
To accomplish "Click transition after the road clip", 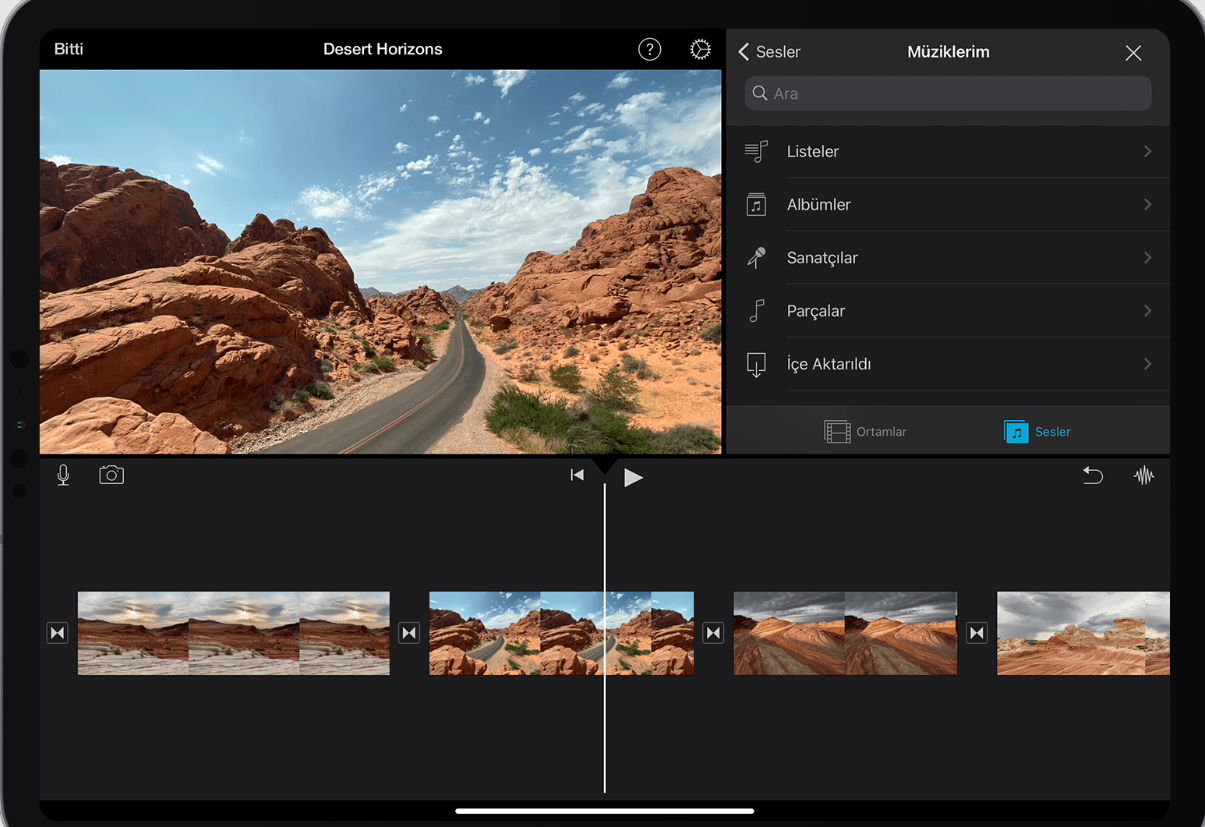I will coord(713,633).
